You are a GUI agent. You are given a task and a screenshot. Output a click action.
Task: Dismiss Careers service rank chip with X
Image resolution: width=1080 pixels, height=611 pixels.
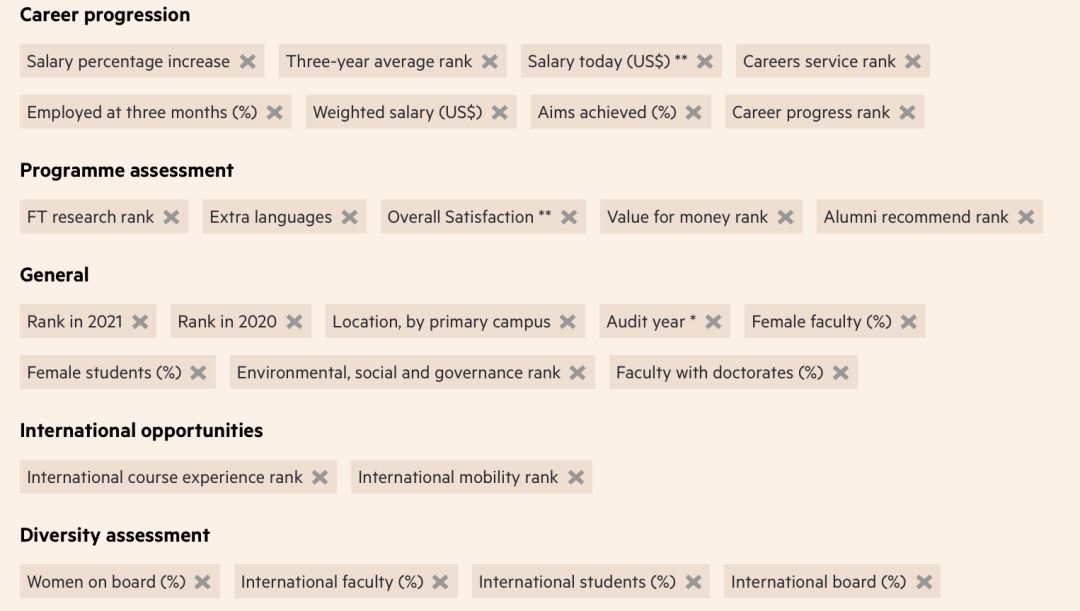coord(913,61)
